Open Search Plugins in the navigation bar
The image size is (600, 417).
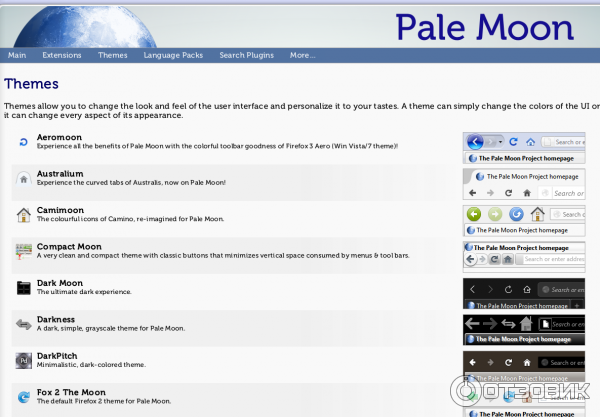[247, 55]
